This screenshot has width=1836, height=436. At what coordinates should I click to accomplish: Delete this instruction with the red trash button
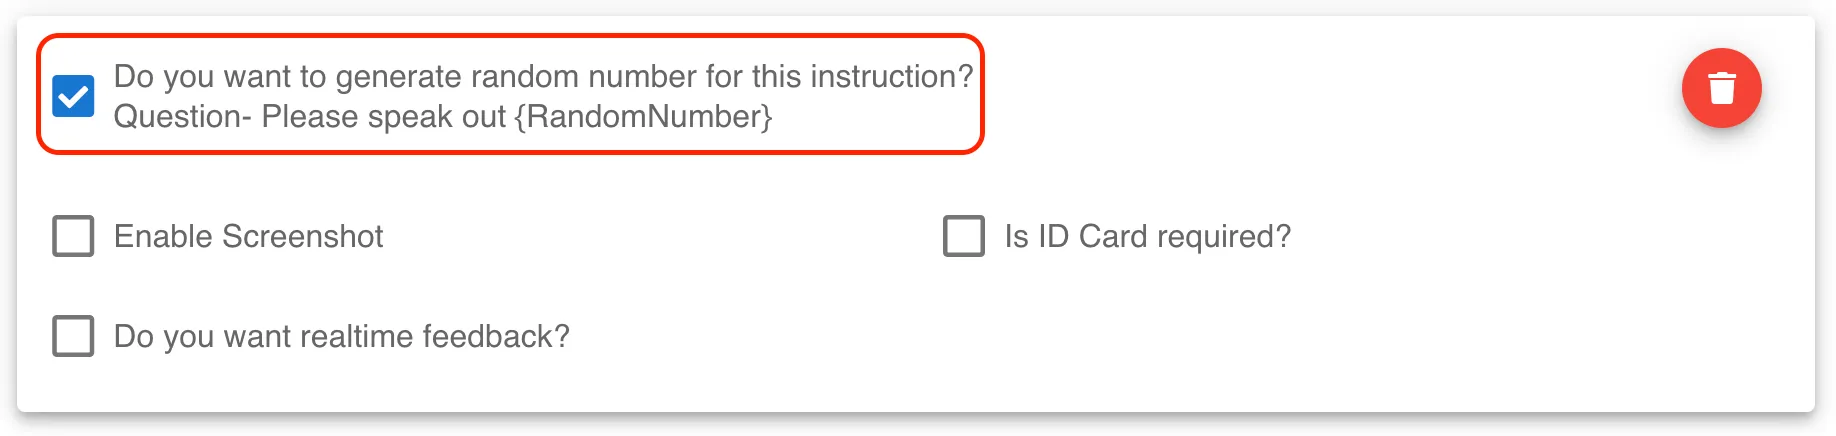(1721, 88)
